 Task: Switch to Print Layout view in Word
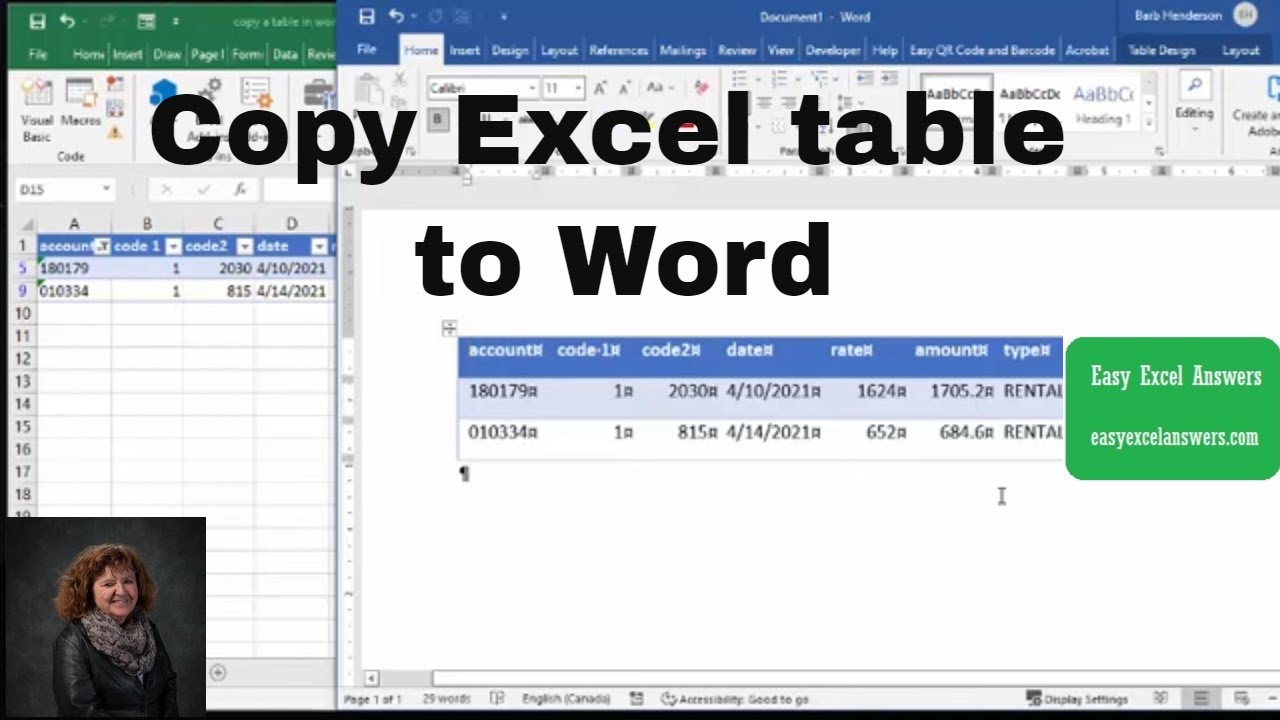coord(1201,698)
